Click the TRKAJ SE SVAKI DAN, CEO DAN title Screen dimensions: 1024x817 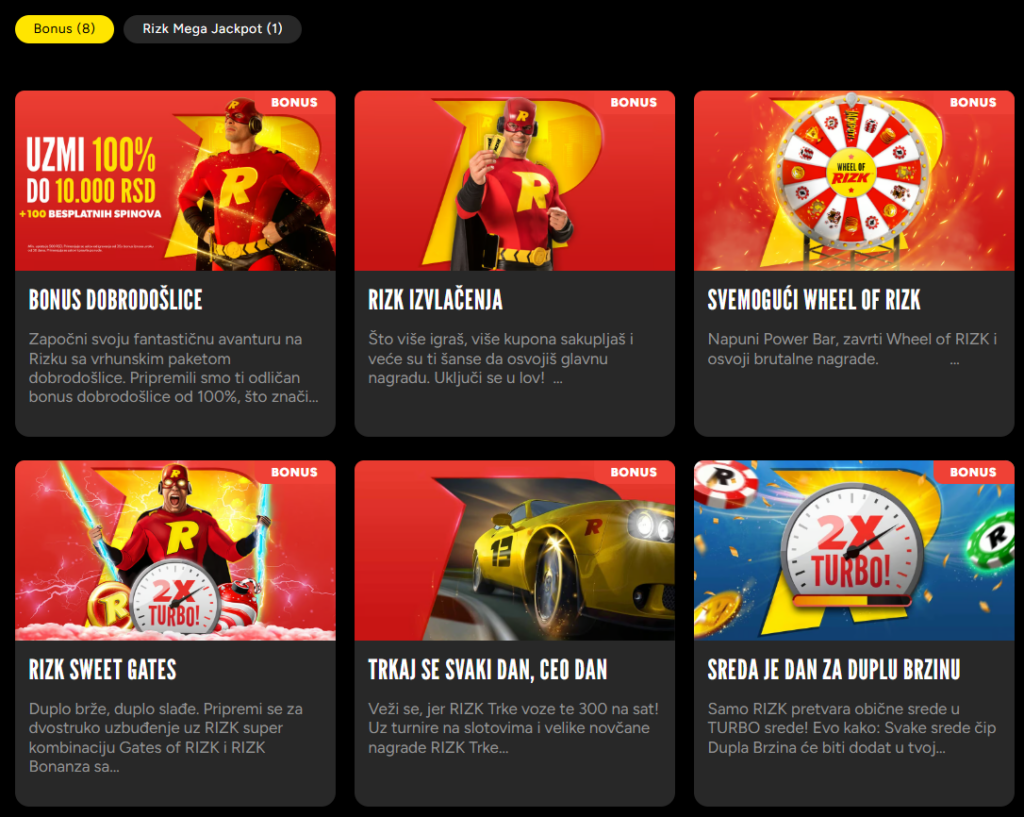click(488, 669)
